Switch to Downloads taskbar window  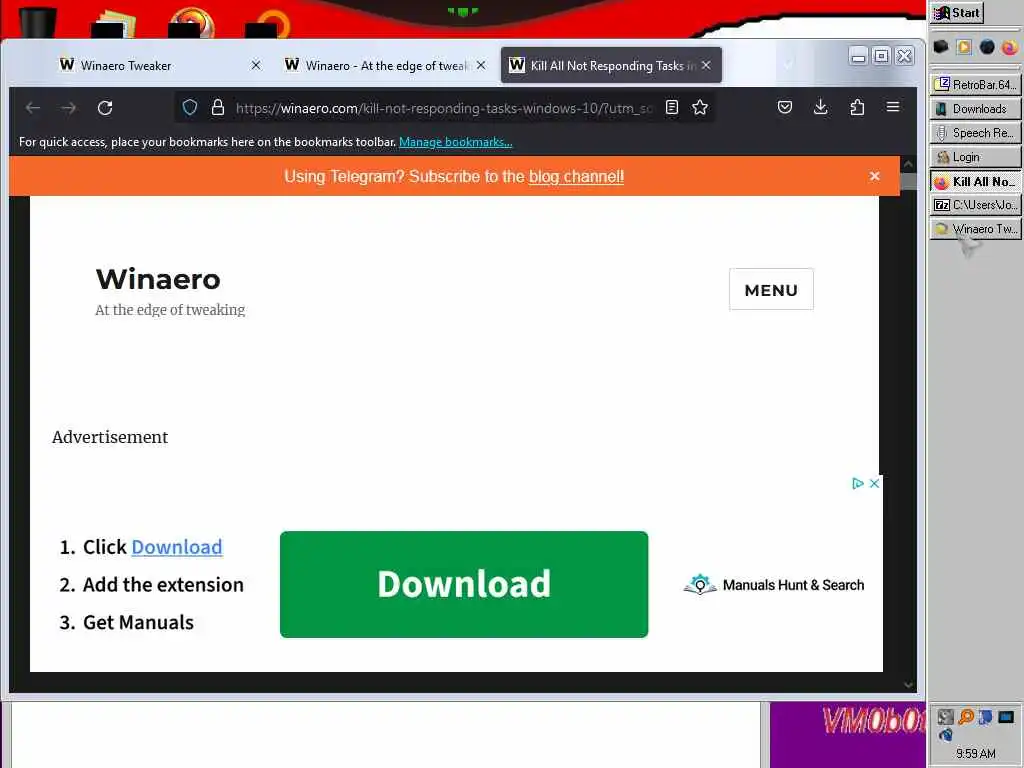(x=975, y=109)
